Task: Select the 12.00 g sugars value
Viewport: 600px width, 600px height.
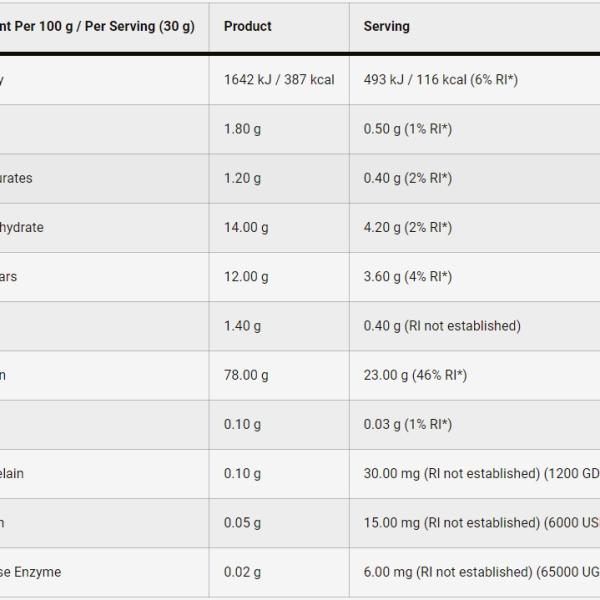Action: [x=246, y=276]
